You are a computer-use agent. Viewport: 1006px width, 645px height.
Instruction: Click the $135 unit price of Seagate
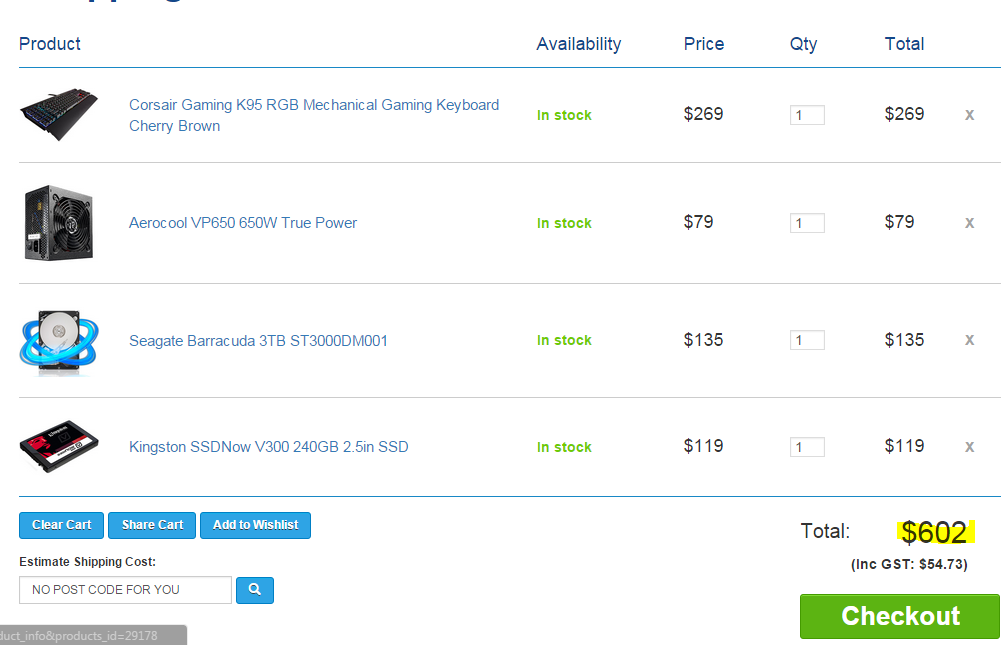(x=703, y=340)
